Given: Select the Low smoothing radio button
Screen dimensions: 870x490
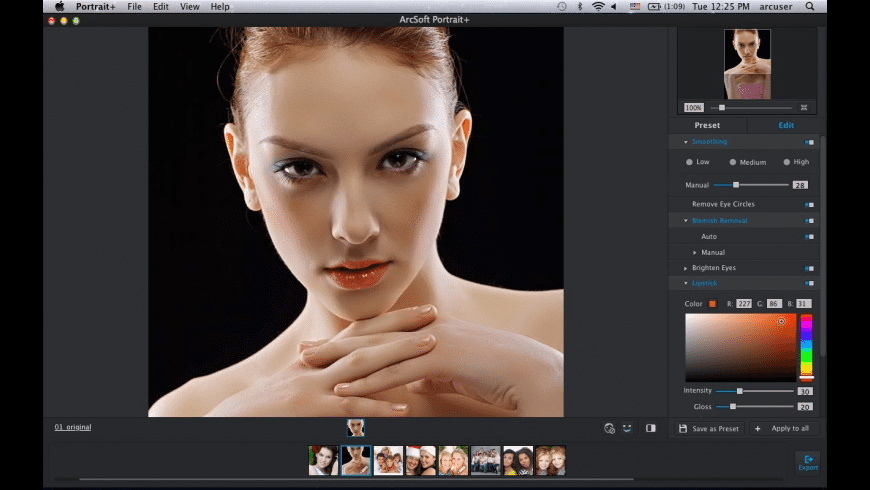Looking at the screenshot, I should coord(689,162).
